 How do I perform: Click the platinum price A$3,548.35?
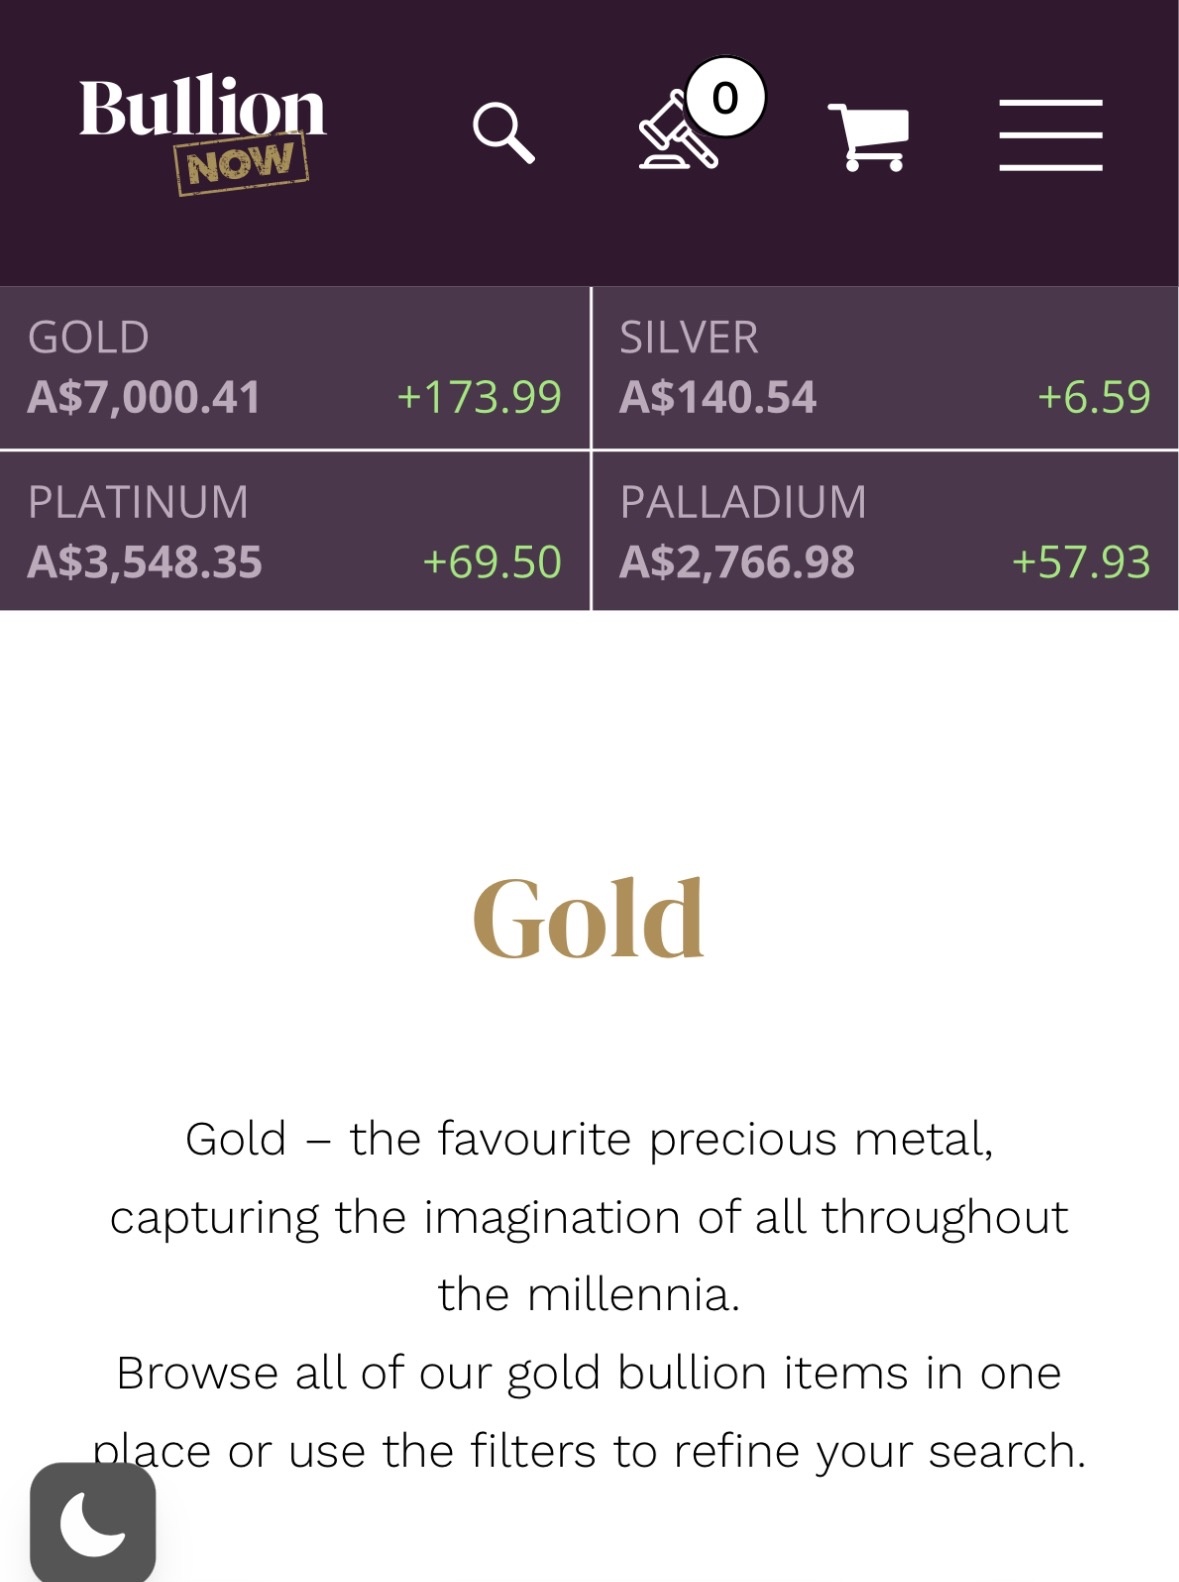click(x=144, y=560)
